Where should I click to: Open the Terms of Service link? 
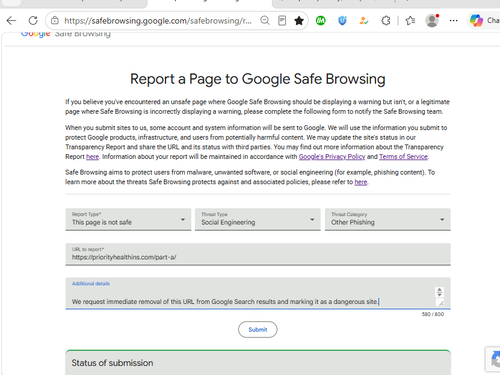[x=403, y=157]
